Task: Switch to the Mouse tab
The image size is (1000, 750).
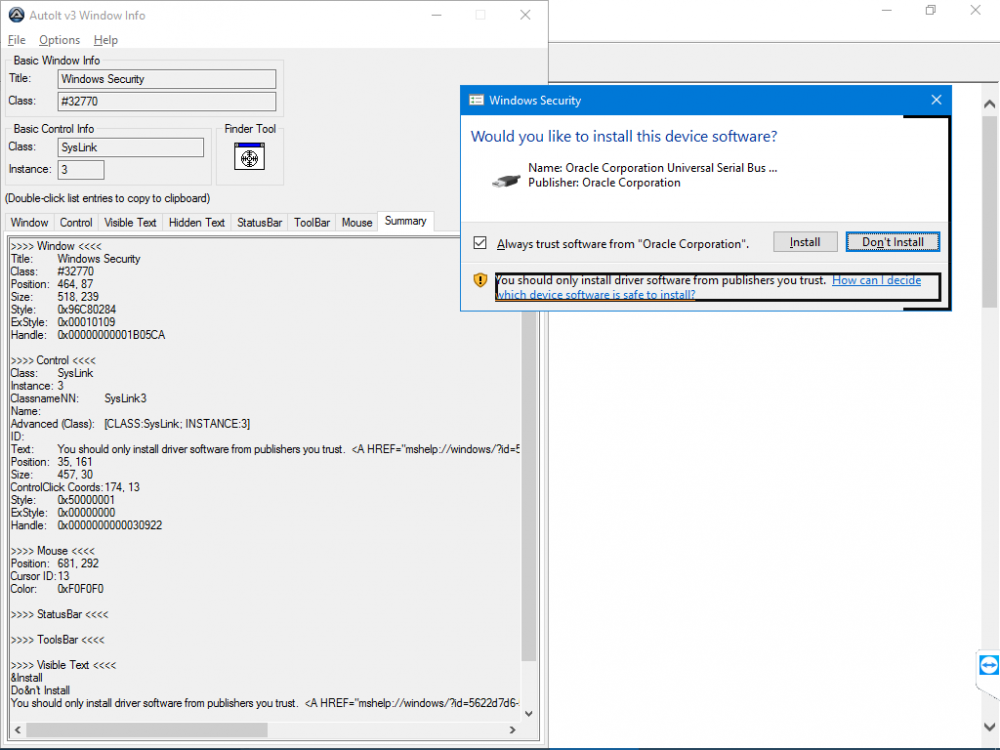Action: (x=357, y=223)
